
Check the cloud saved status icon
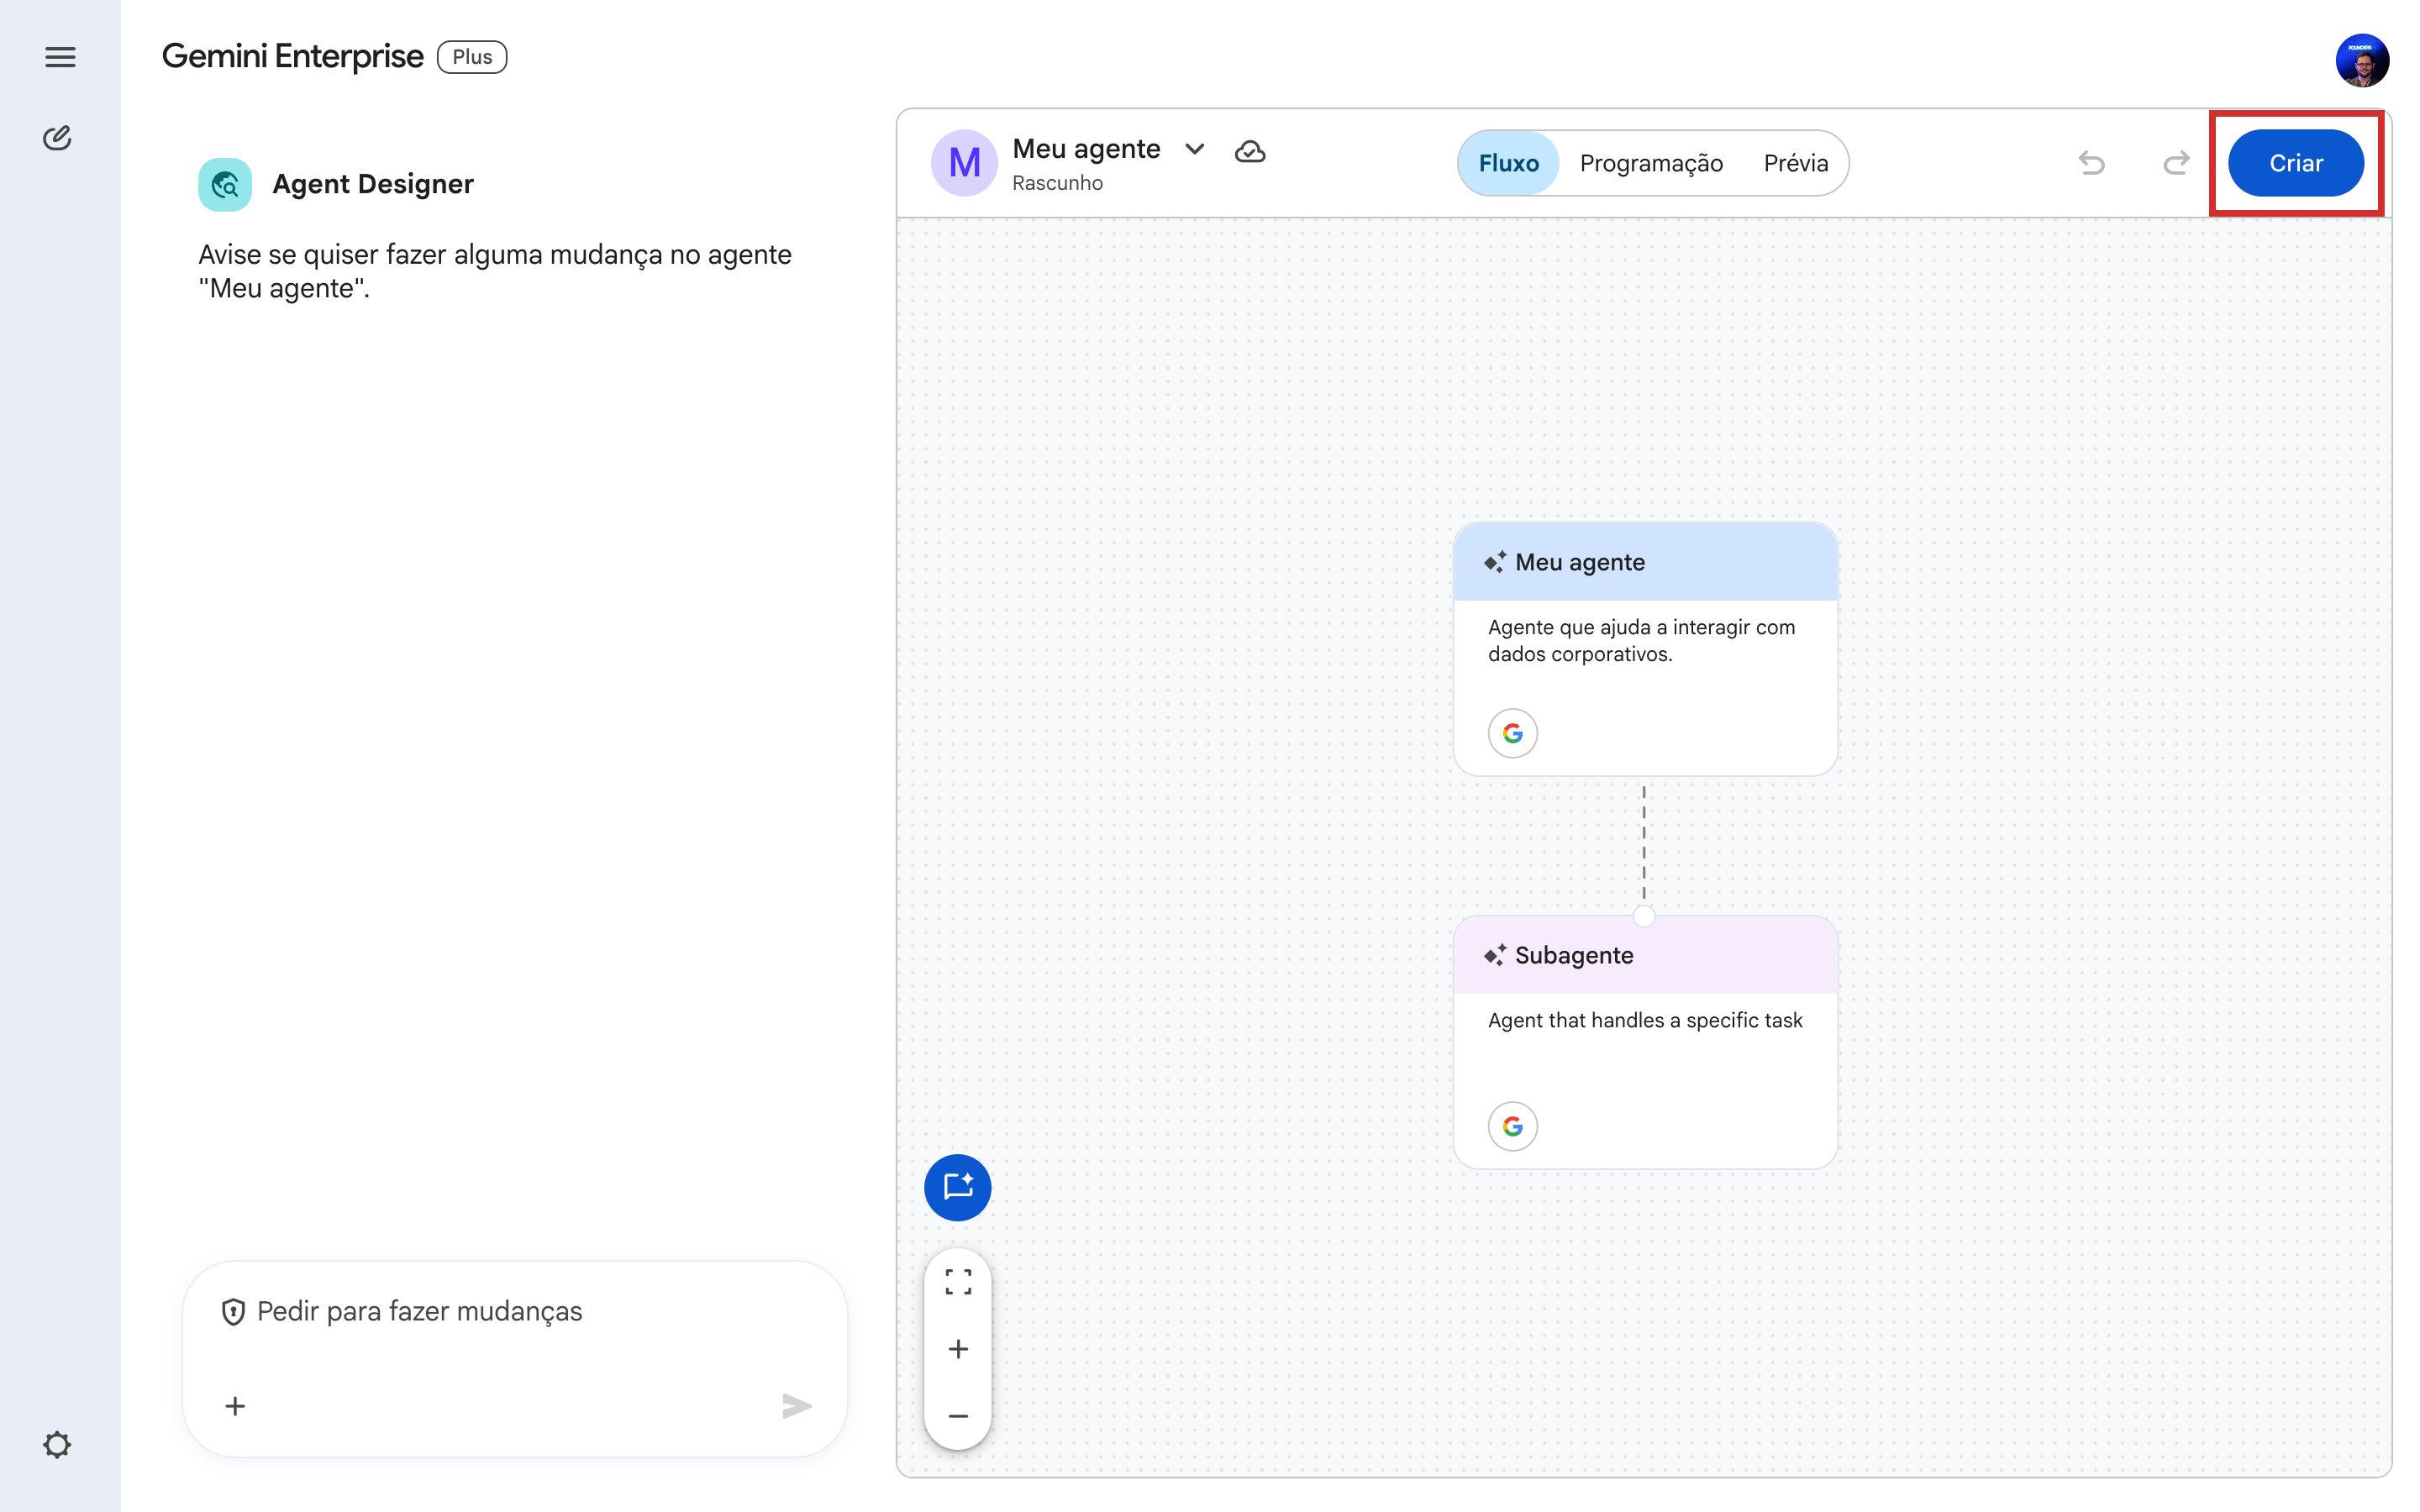coord(1250,151)
